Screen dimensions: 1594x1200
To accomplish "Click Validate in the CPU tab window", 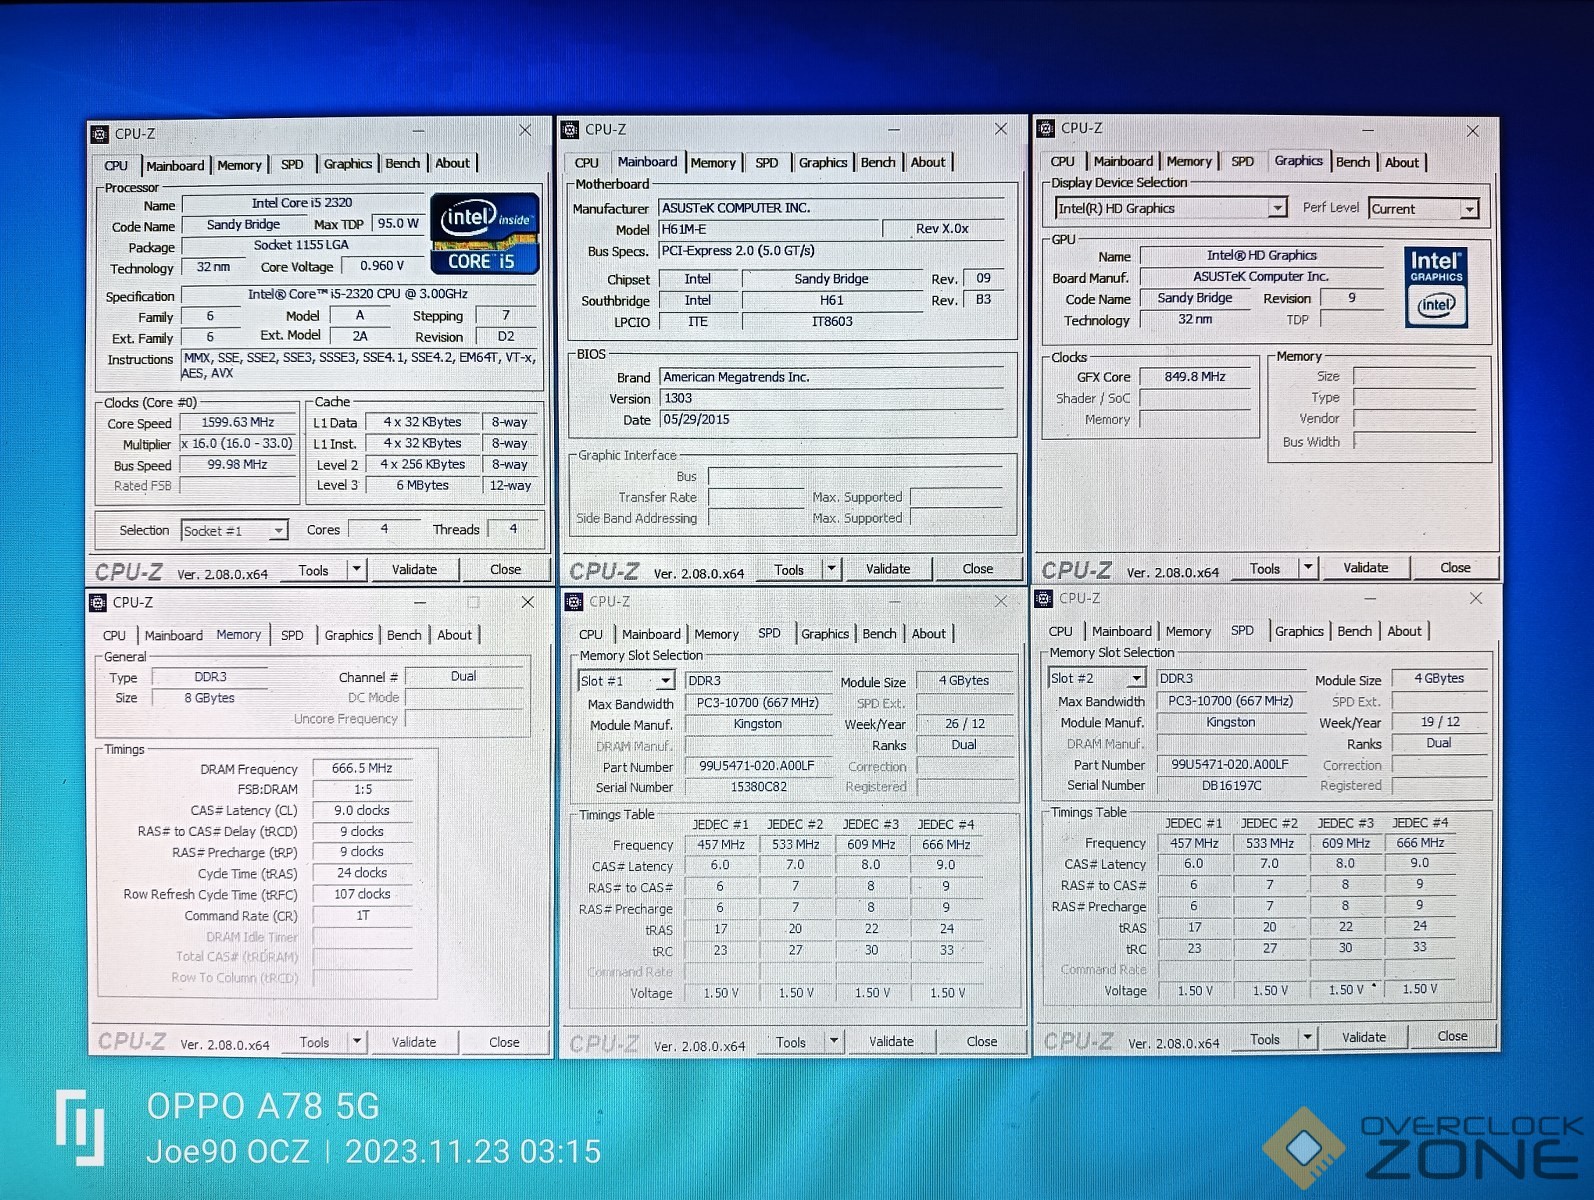I will click(x=415, y=570).
